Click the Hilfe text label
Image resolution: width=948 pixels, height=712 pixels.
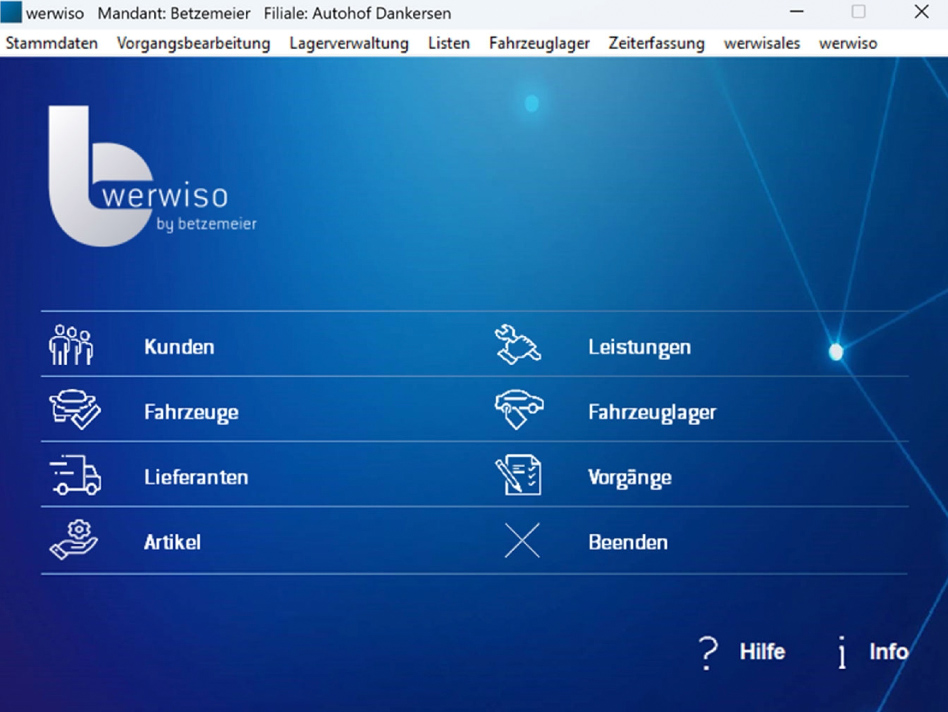tap(762, 652)
